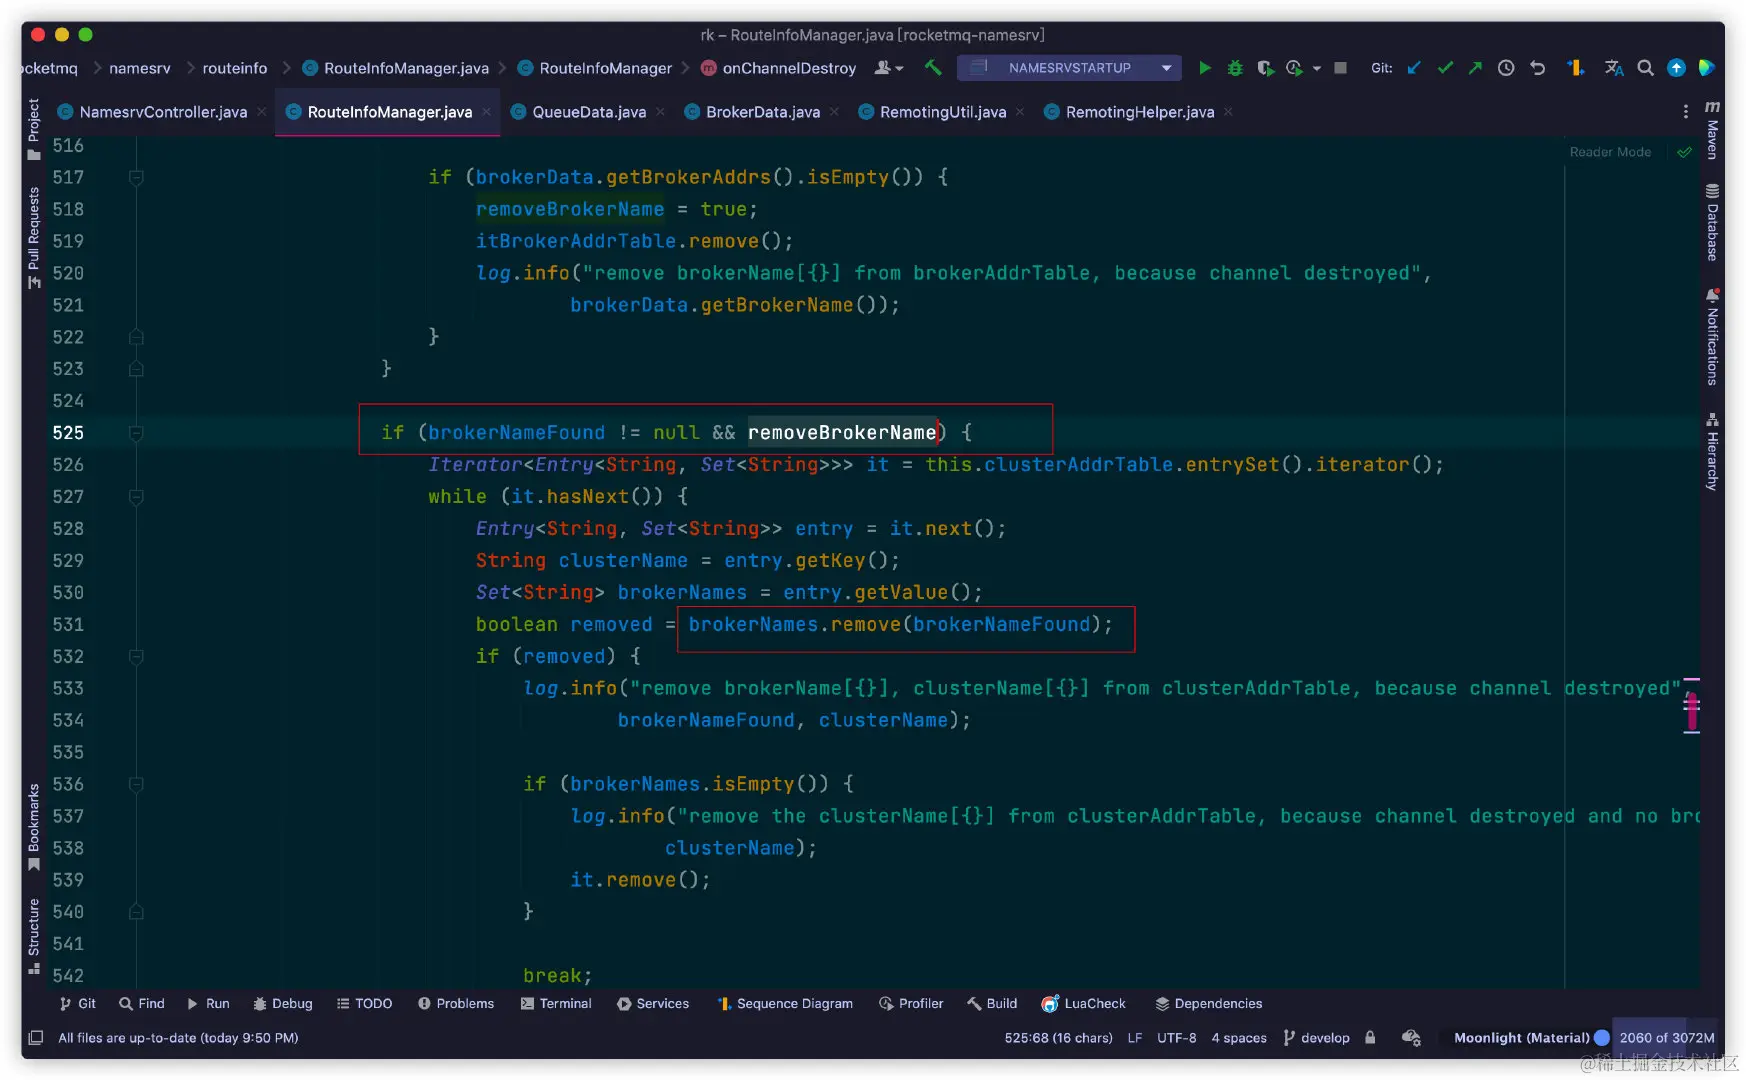The image size is (1746, 1080).
Task: Toggle the Bookmarks tool window
Action: (x=34, y=827)
